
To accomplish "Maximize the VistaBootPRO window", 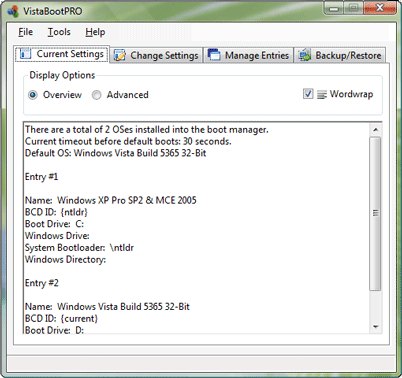I will point(354,8).
